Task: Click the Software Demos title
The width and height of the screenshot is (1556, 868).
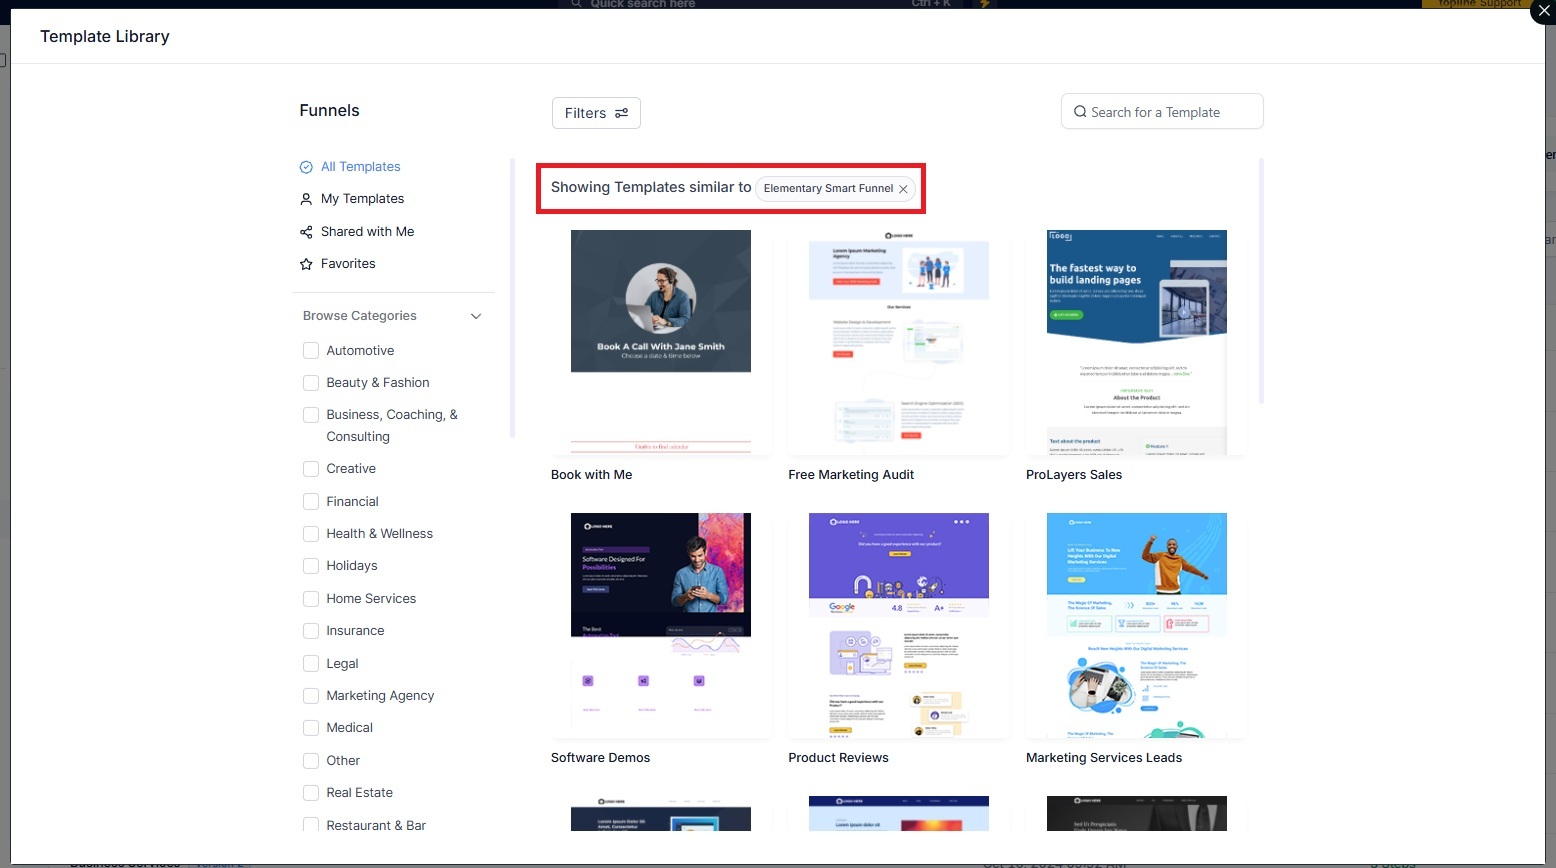Action: click(x=600, y=758)
